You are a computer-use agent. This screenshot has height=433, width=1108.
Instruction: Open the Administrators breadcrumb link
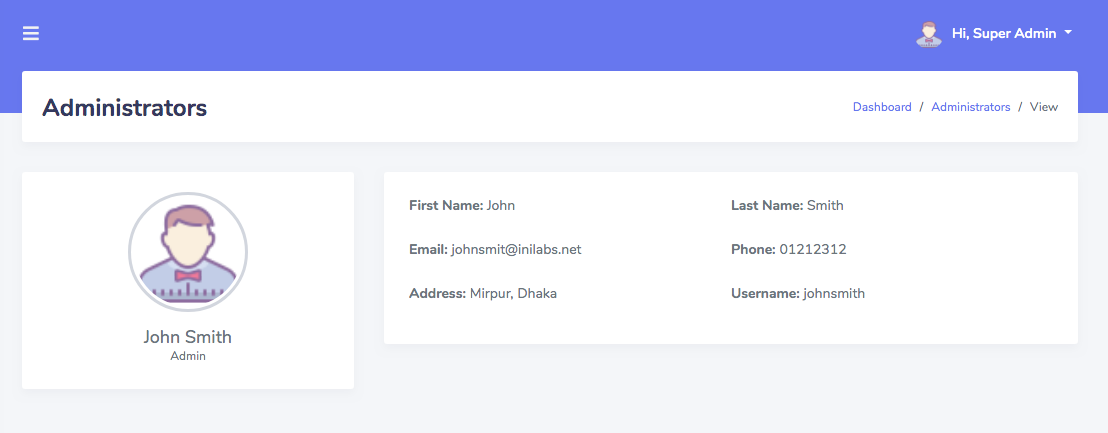coord(970,107)
